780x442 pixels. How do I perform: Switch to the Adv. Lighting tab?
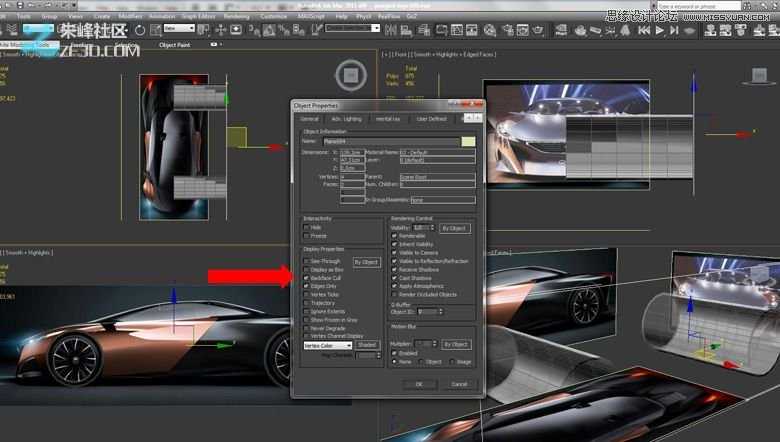tap(347, 119)
